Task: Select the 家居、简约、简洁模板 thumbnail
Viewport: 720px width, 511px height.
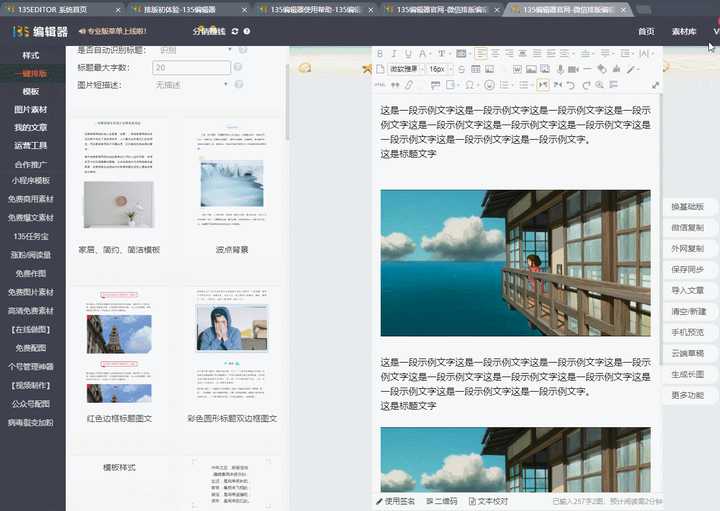Action: pos(119,186)
